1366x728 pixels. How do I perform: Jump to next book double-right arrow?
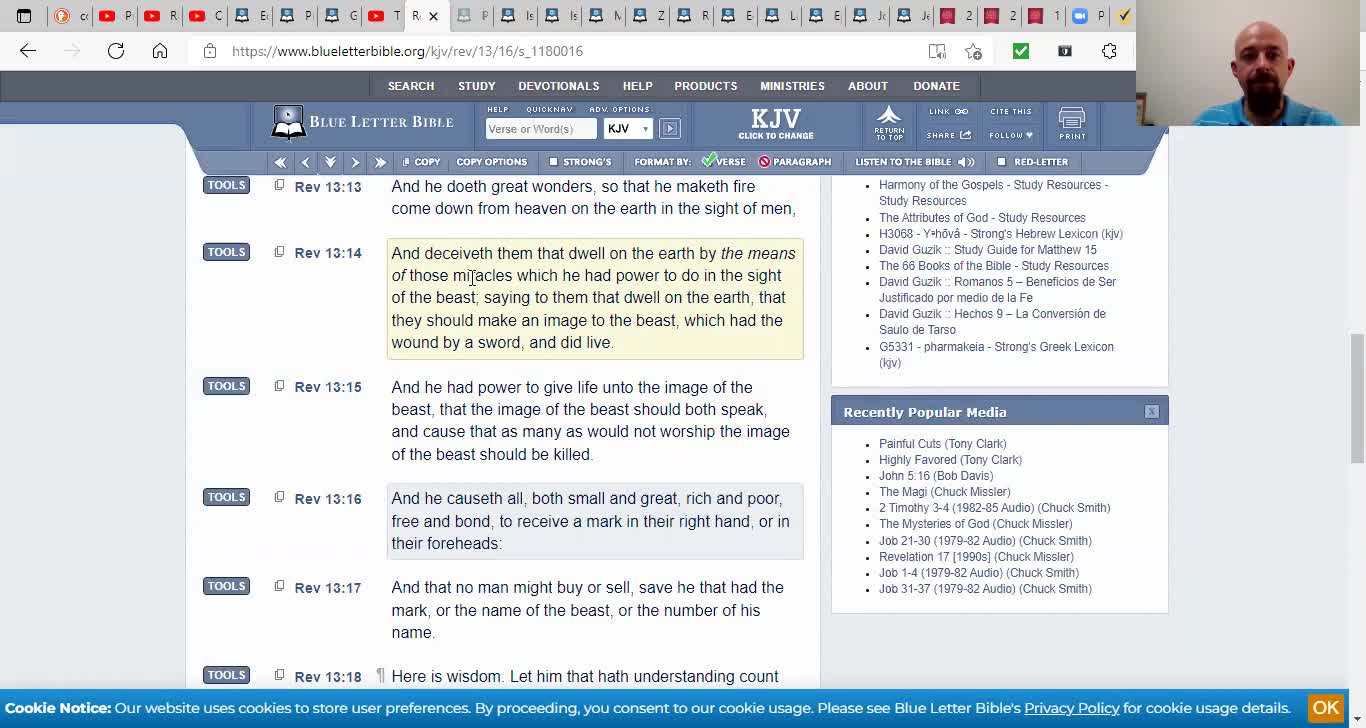point(380,162)
